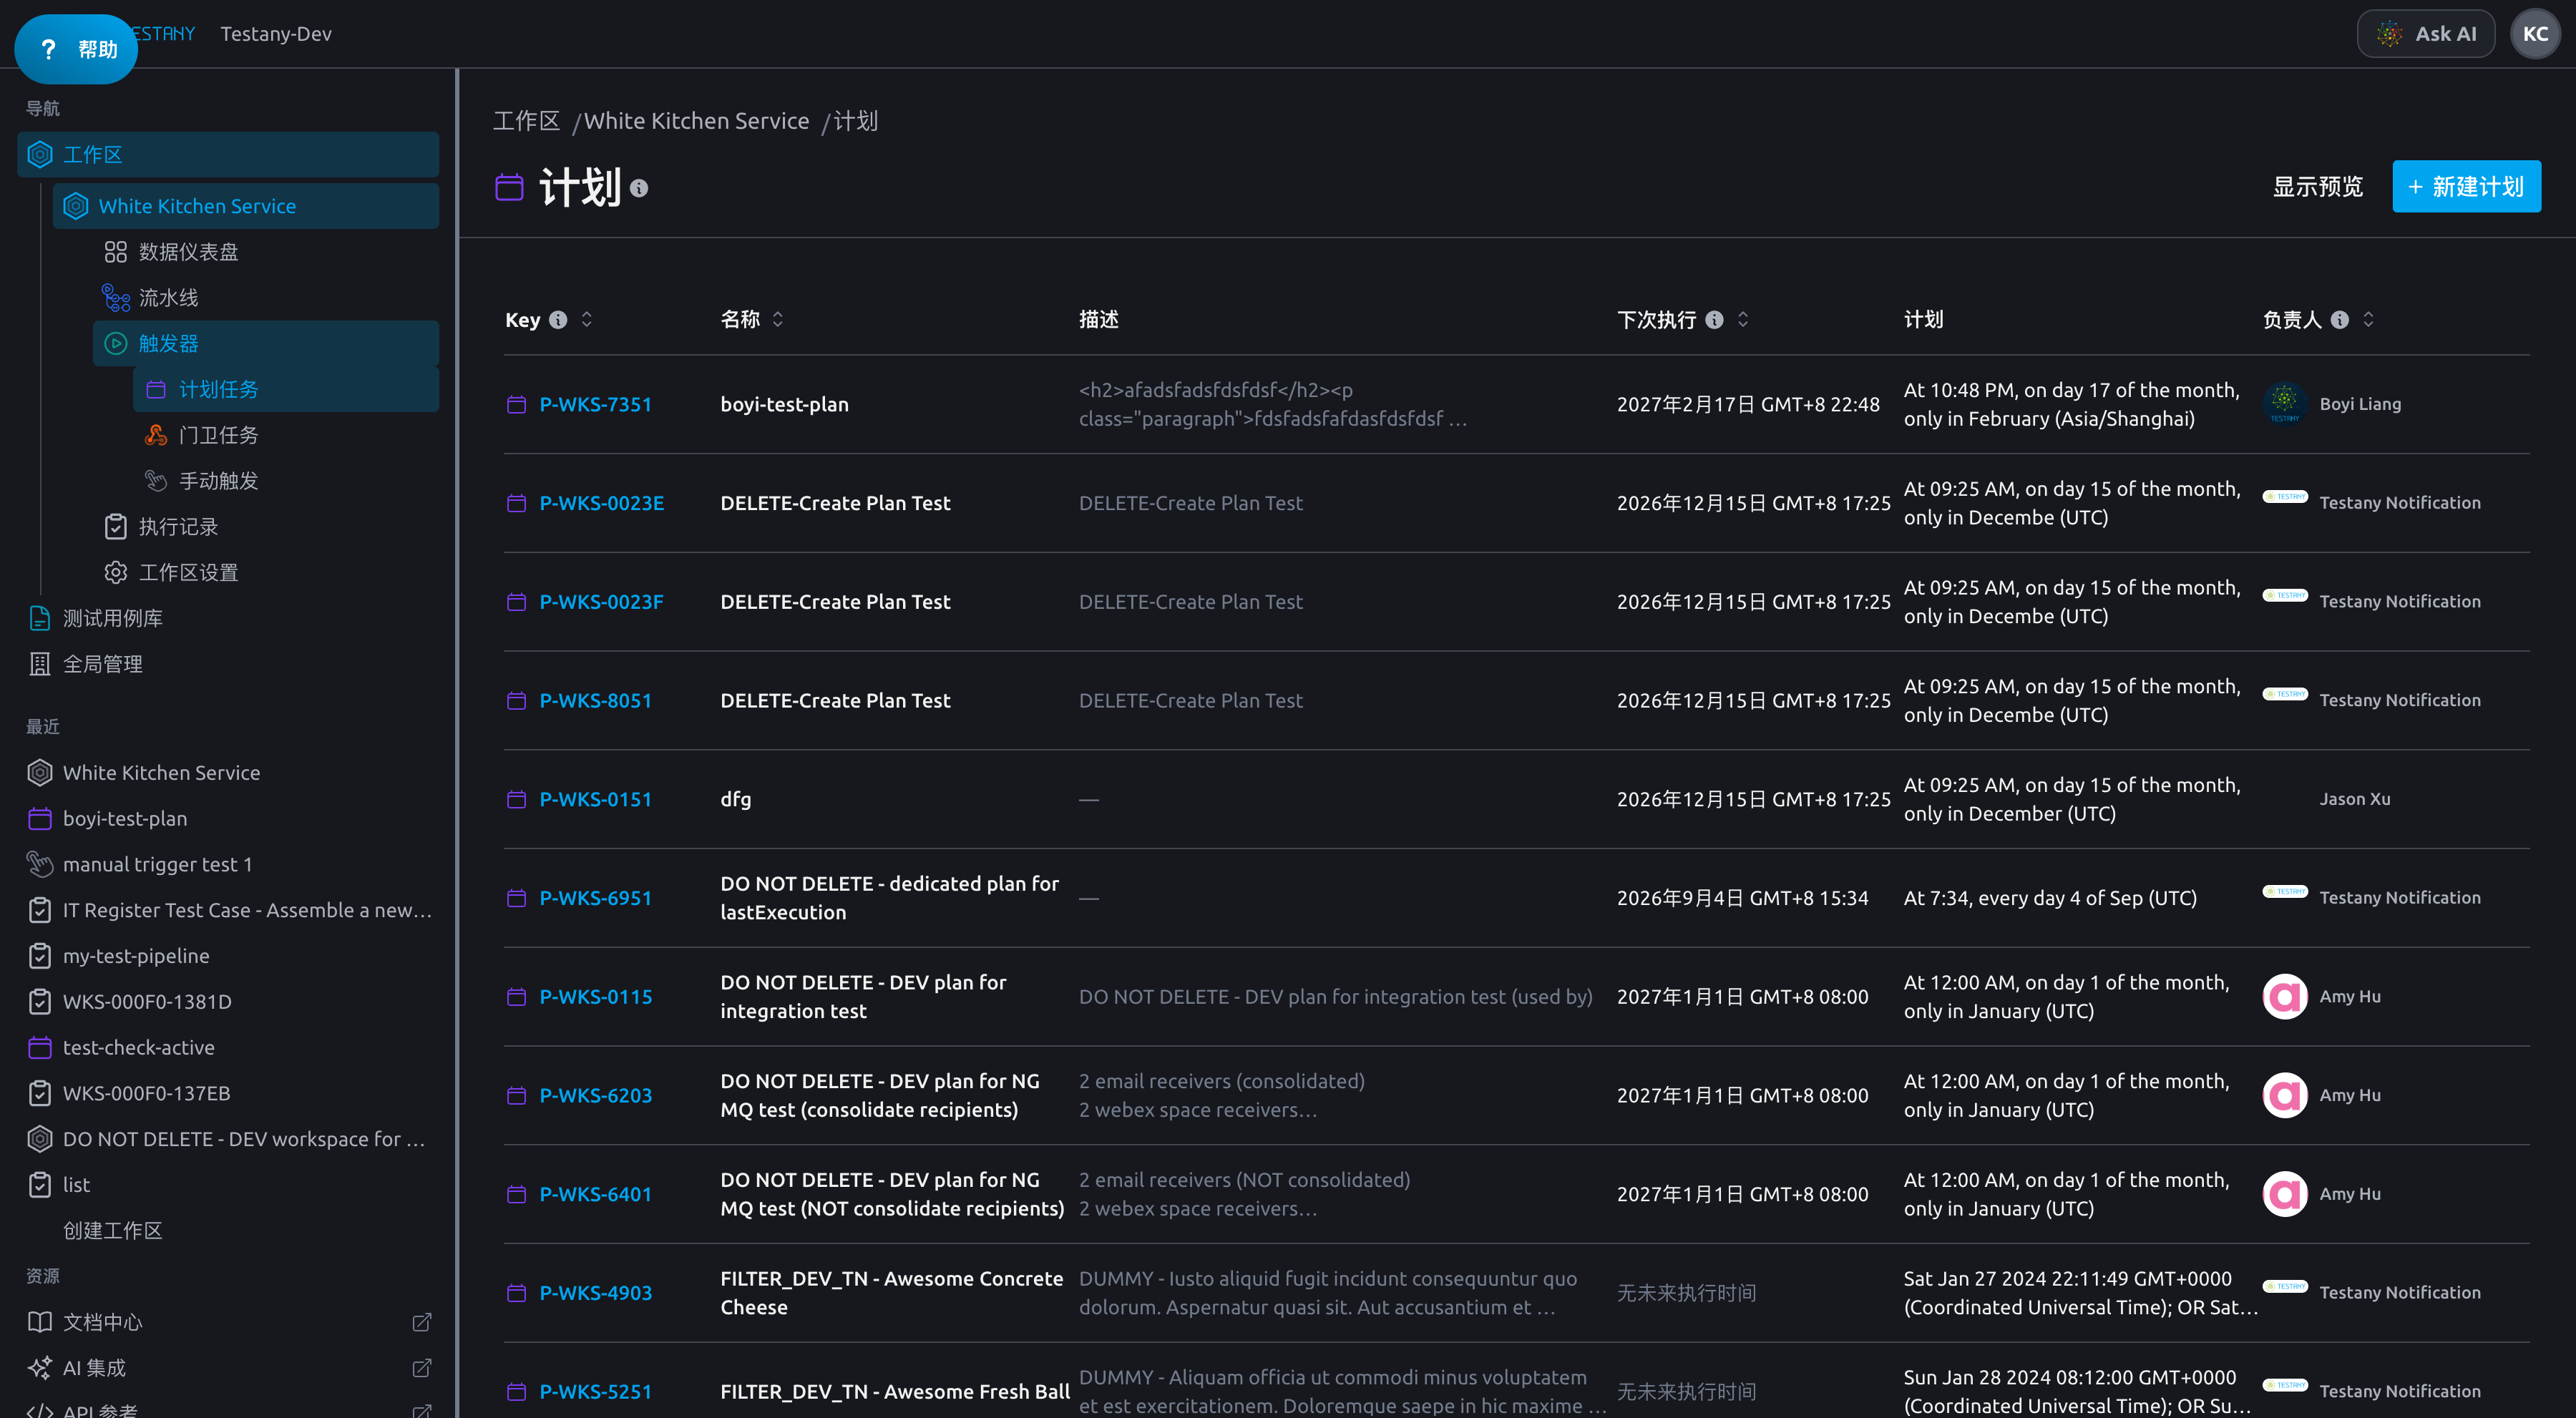Viewport: 2576px width, 1418px height.
Task: Open plan P-WKS-5251
Action: pyautogui.click(x=595, y=1393)
